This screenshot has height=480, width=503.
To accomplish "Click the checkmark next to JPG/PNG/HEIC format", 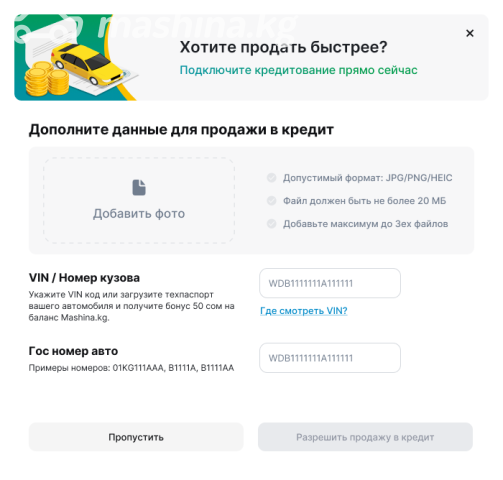I will pos(272,178).
